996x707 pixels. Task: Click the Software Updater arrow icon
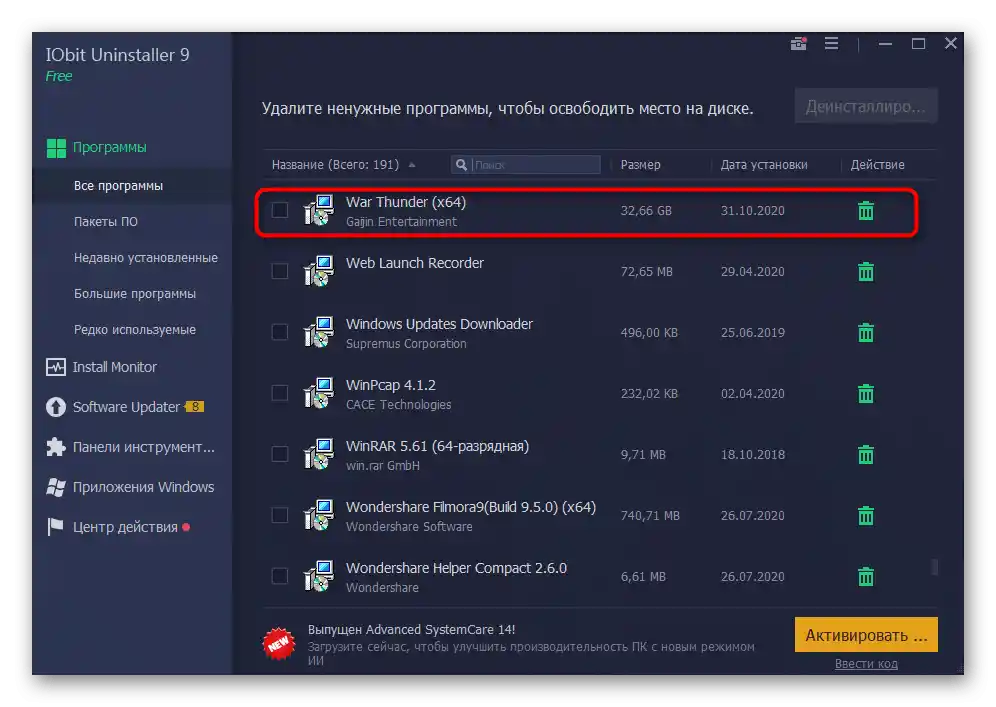(x=56, y=407)
